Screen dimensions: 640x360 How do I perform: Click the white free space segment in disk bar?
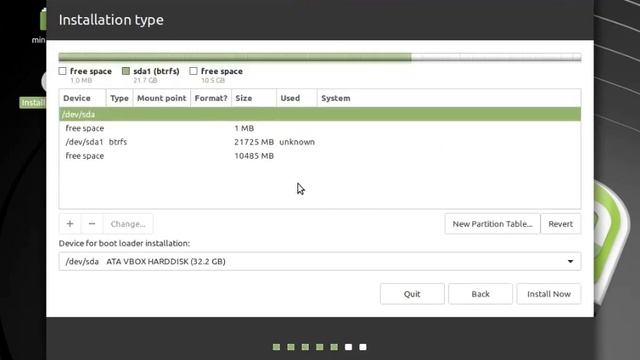click(x=496, y=57)
